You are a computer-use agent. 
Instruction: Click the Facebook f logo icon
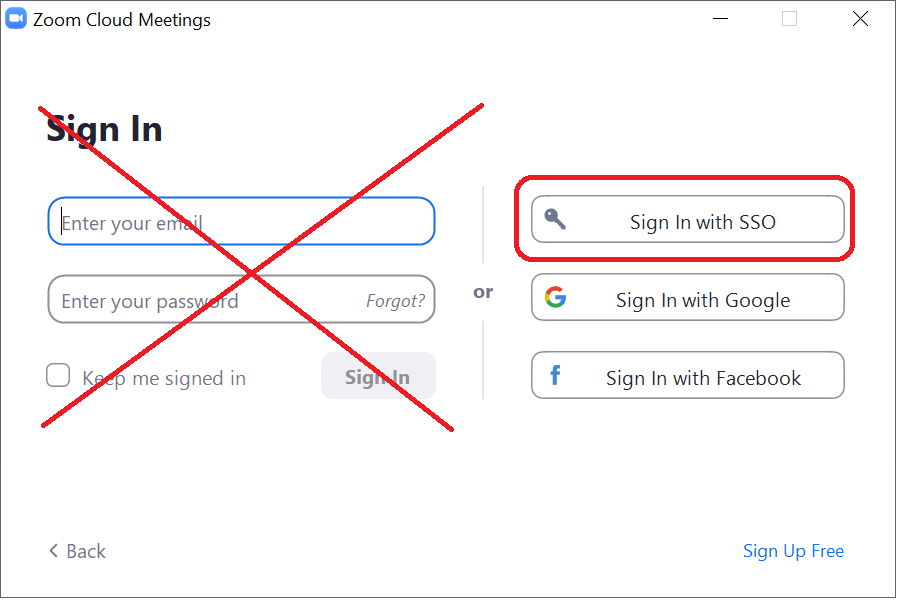click(555, 375)
